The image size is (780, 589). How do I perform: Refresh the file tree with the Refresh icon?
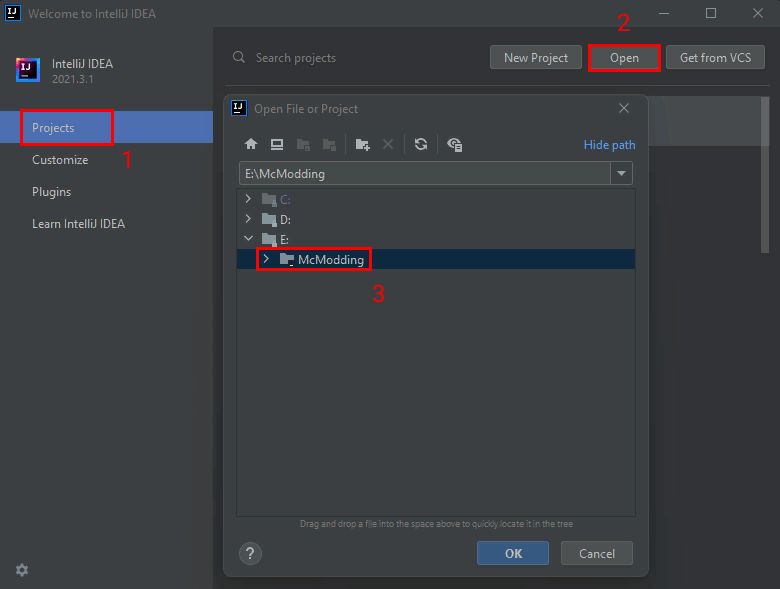(421, 144)
